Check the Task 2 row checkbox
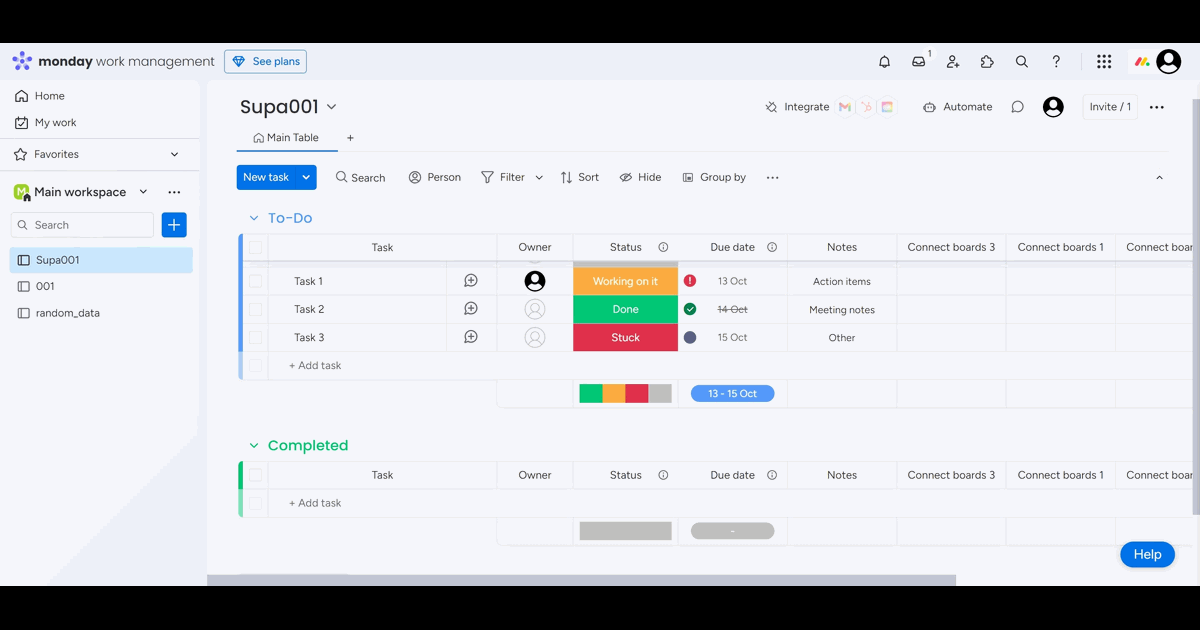Screen dimensions: 1200x630 tap(256, 309)
